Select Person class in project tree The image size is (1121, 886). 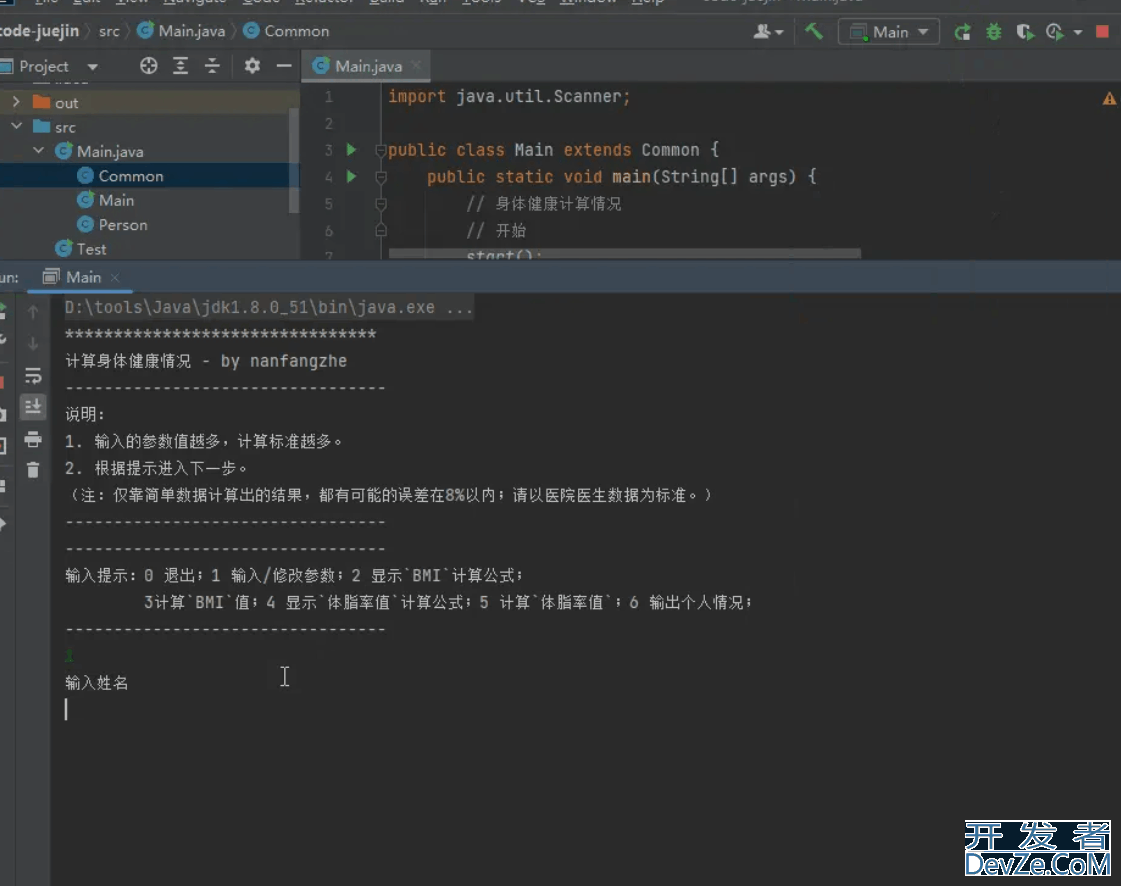[x=122, y=225]
